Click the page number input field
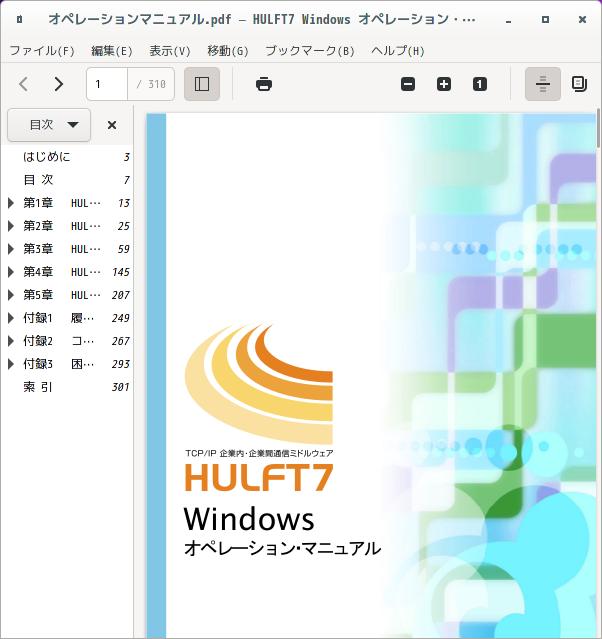Image resolution: width=602 pixels, height=639 pixels. [x=107, y=84]
